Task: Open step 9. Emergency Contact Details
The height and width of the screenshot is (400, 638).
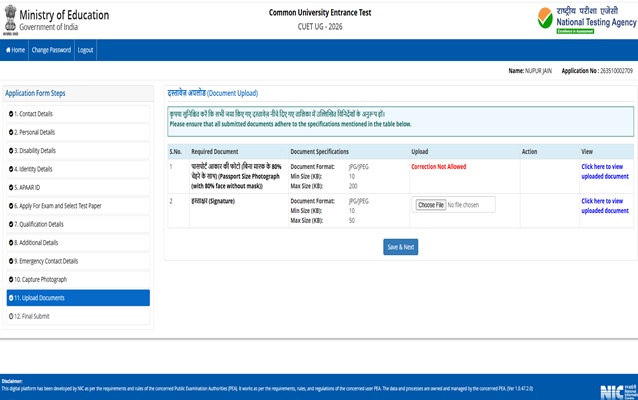Action: (78, 261)
